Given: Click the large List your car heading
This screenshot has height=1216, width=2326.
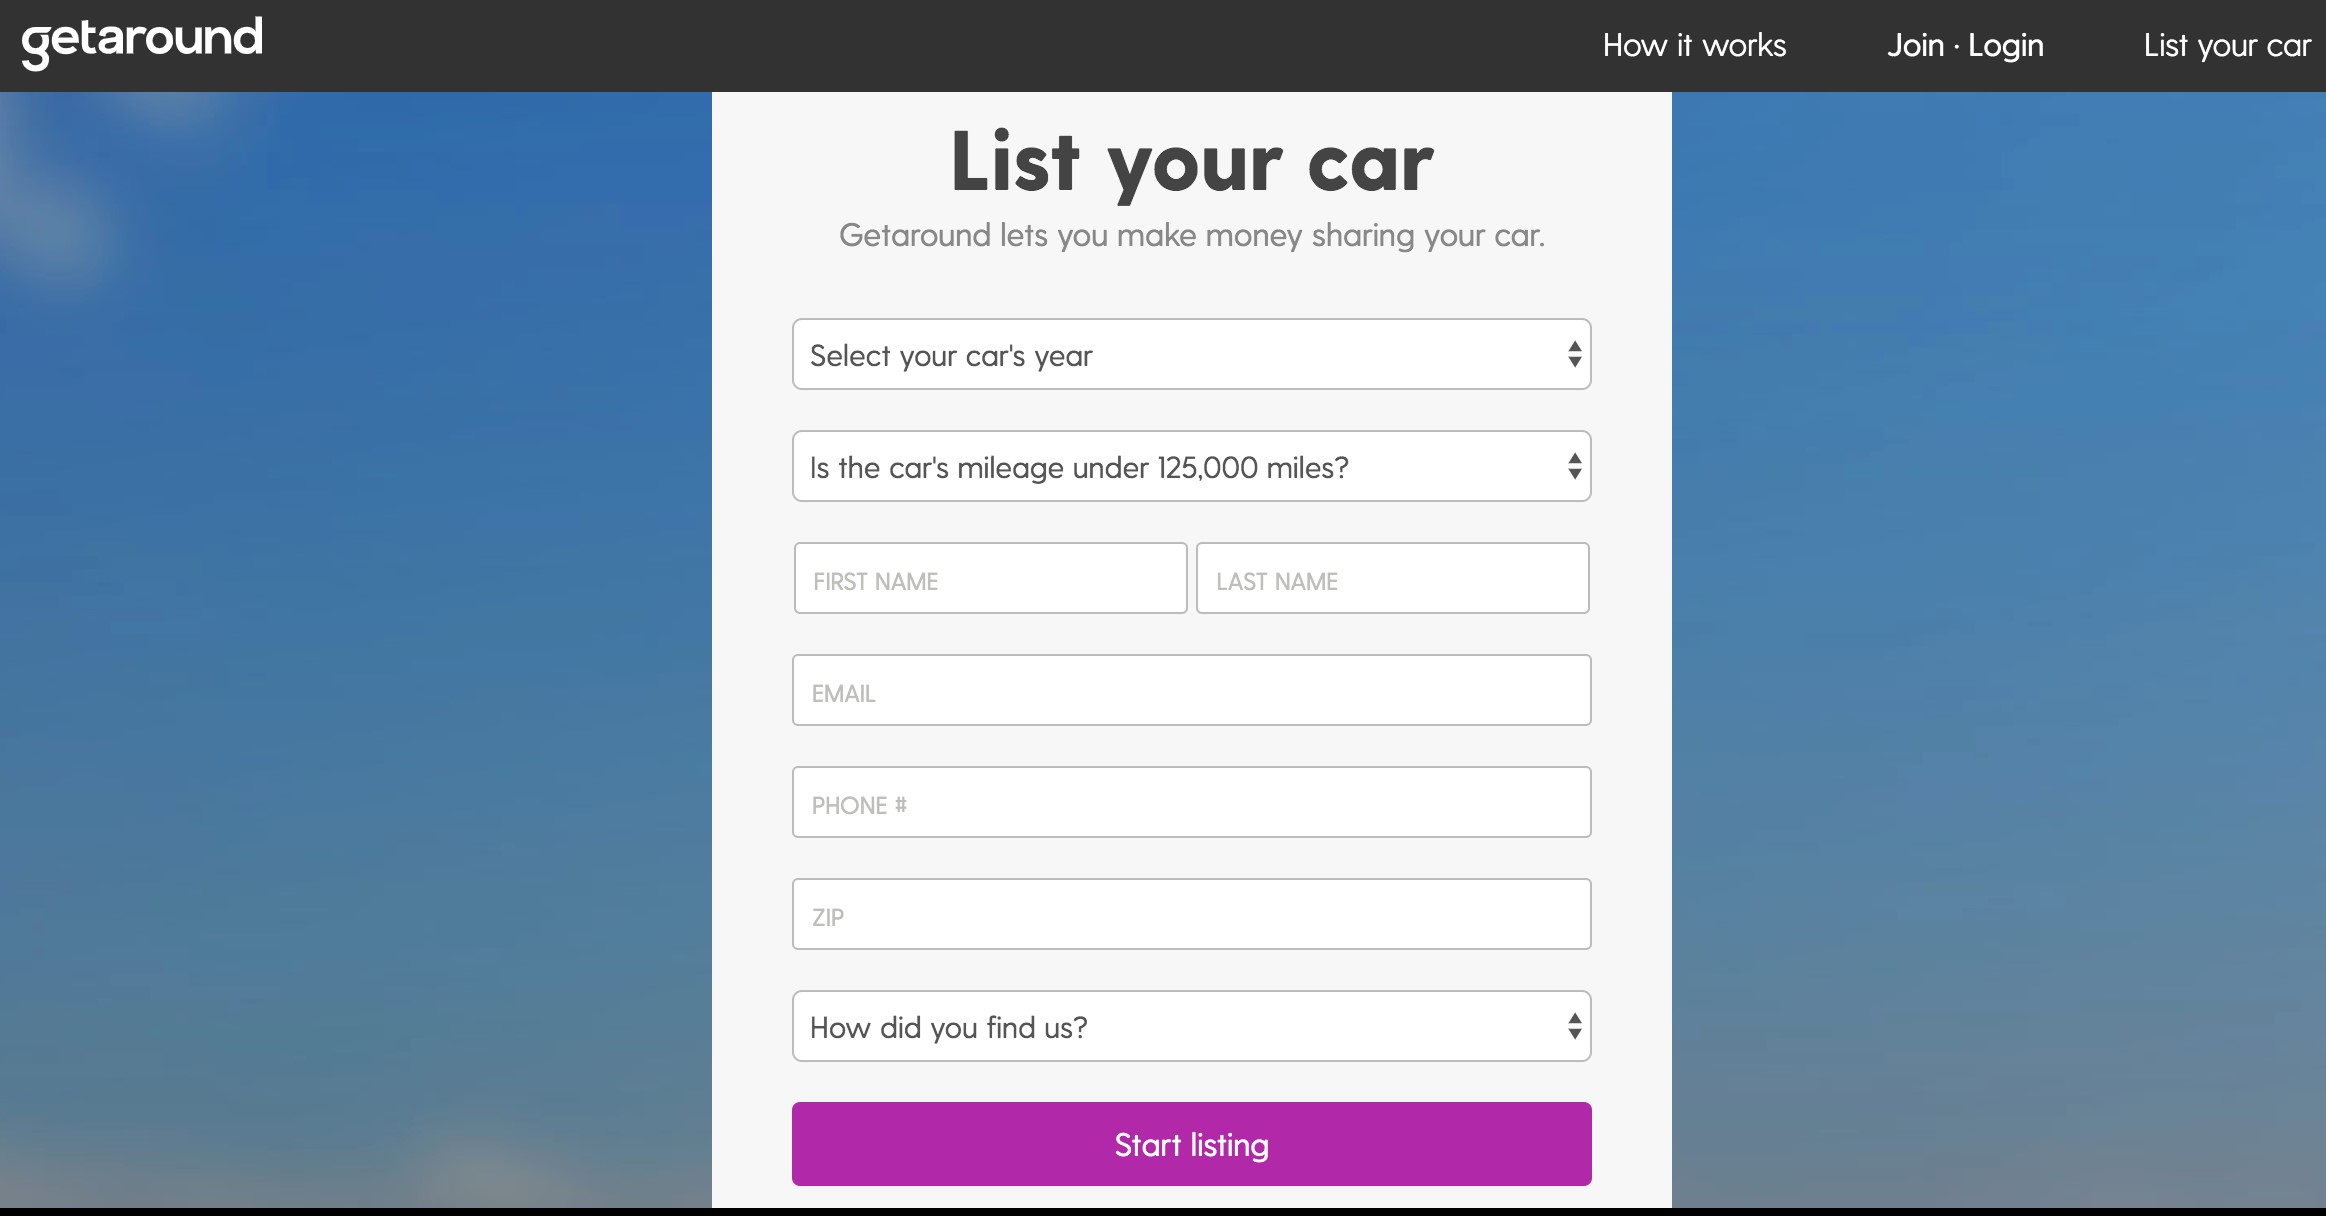Looking at the screenshot, I should (1191, 162).
